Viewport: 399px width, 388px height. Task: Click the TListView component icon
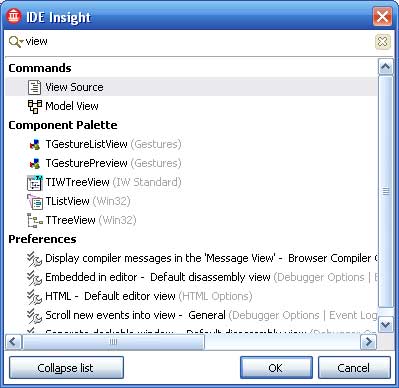point(35,202)
